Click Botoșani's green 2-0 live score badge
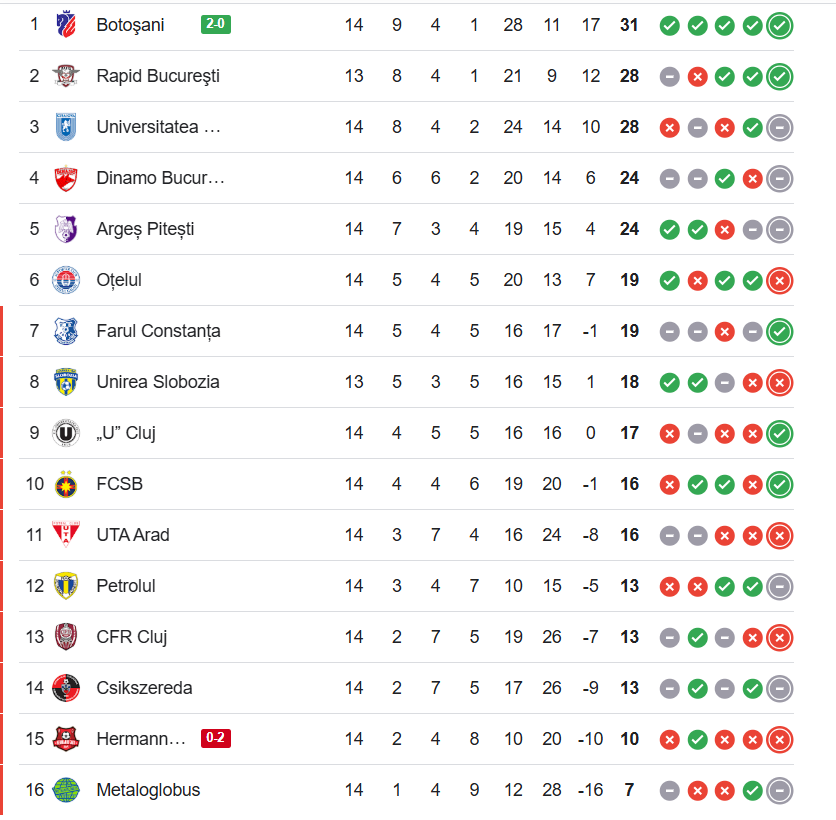This screenshot has height=820, width=836. point(216,24)
